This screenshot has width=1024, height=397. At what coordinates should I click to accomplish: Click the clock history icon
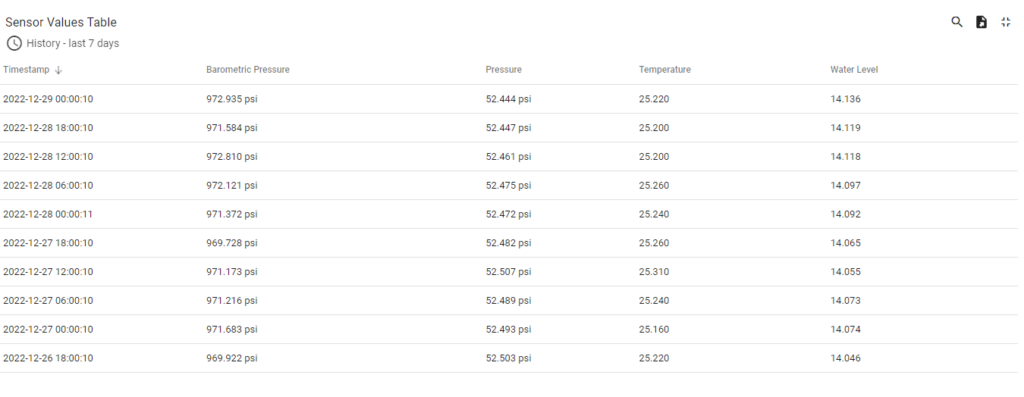tap(14, 44)
